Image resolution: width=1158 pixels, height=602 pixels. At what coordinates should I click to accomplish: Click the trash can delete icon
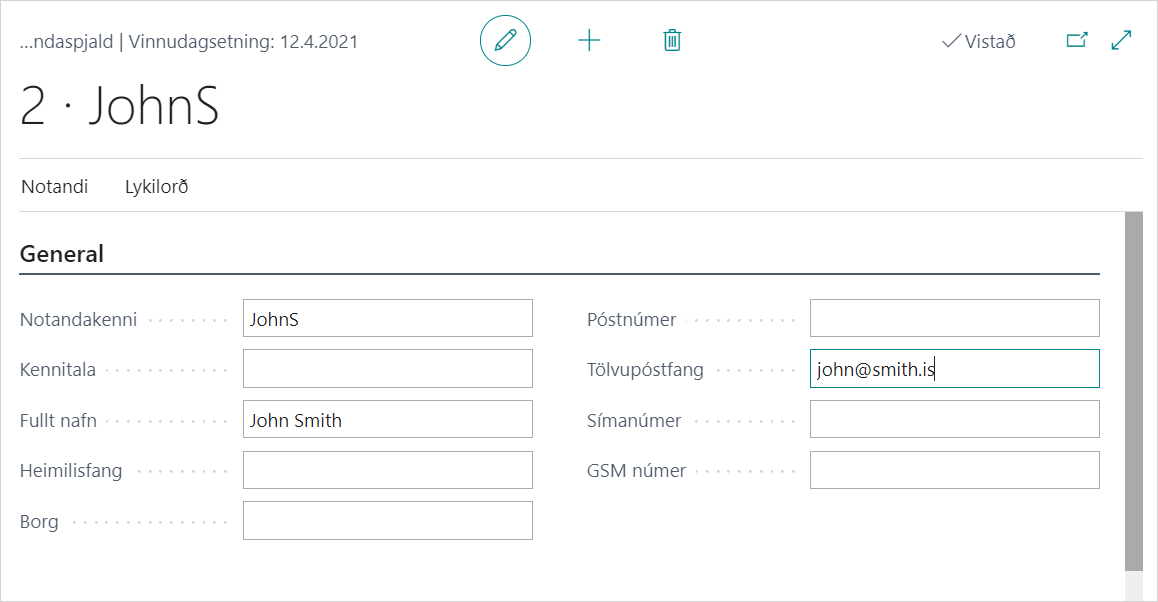[x=672, y=41]
